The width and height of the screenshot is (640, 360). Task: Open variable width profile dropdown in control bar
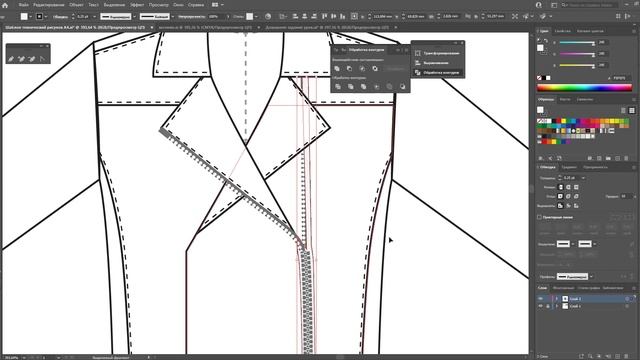[x=134, y=16]
